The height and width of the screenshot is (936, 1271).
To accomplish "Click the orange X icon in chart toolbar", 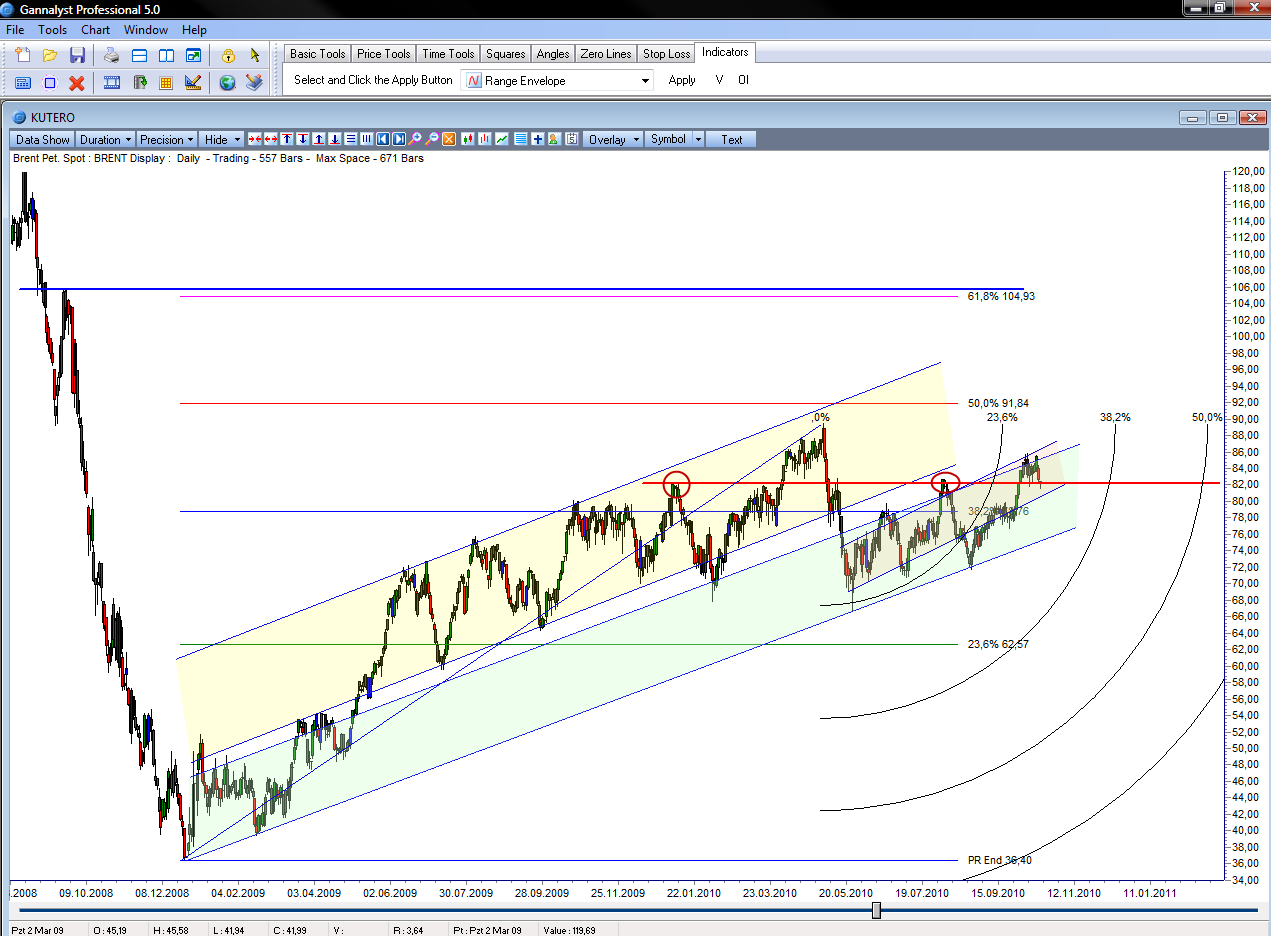I will pos(449,139).
